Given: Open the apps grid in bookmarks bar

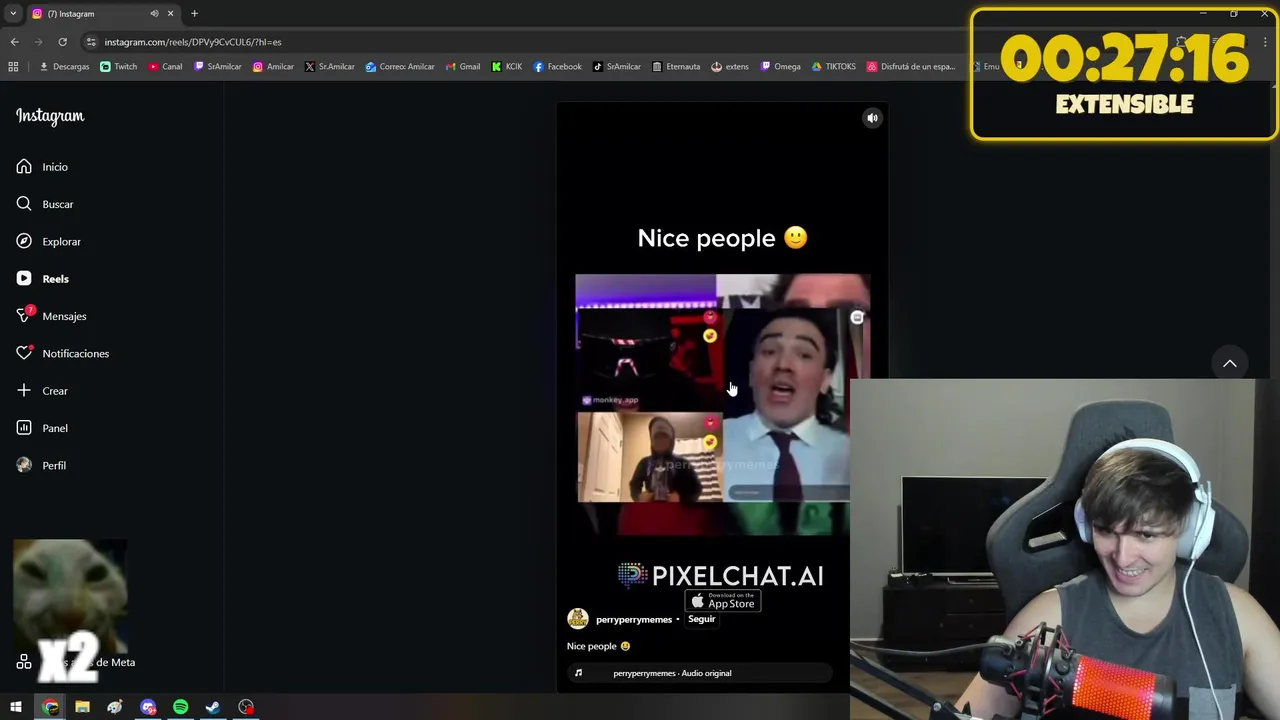Looking at the screenshot, I should (x=13, y=67).
